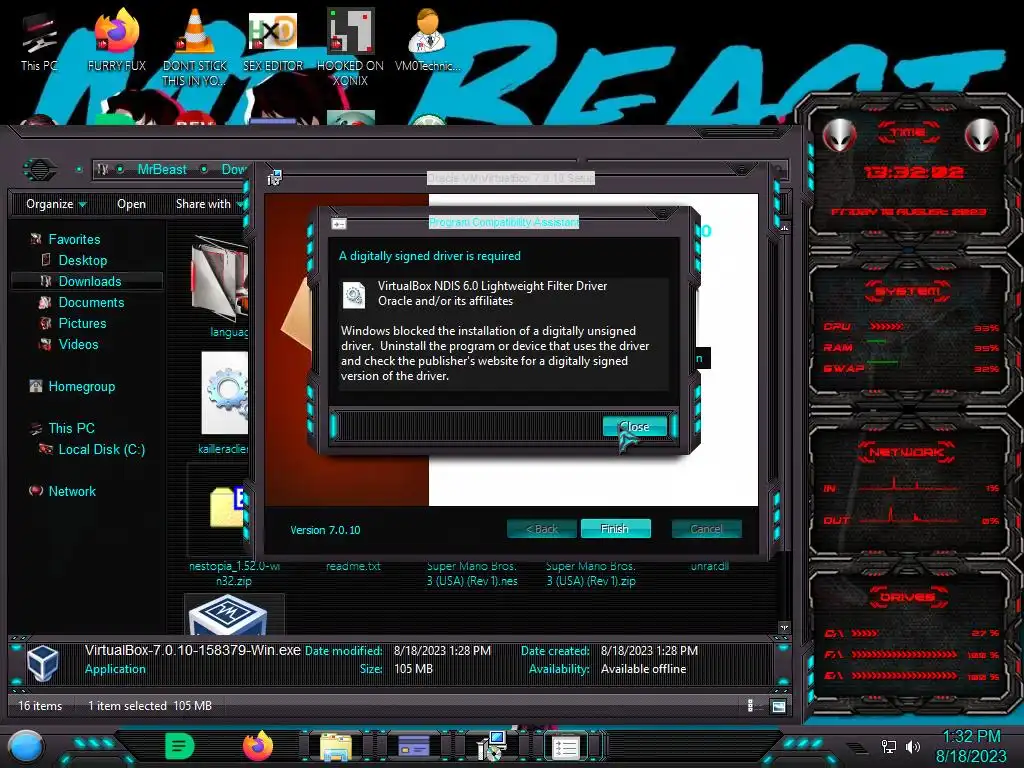Select Desktop in Explorer sidebar
Screen dimensions: 1024x768
82,260
